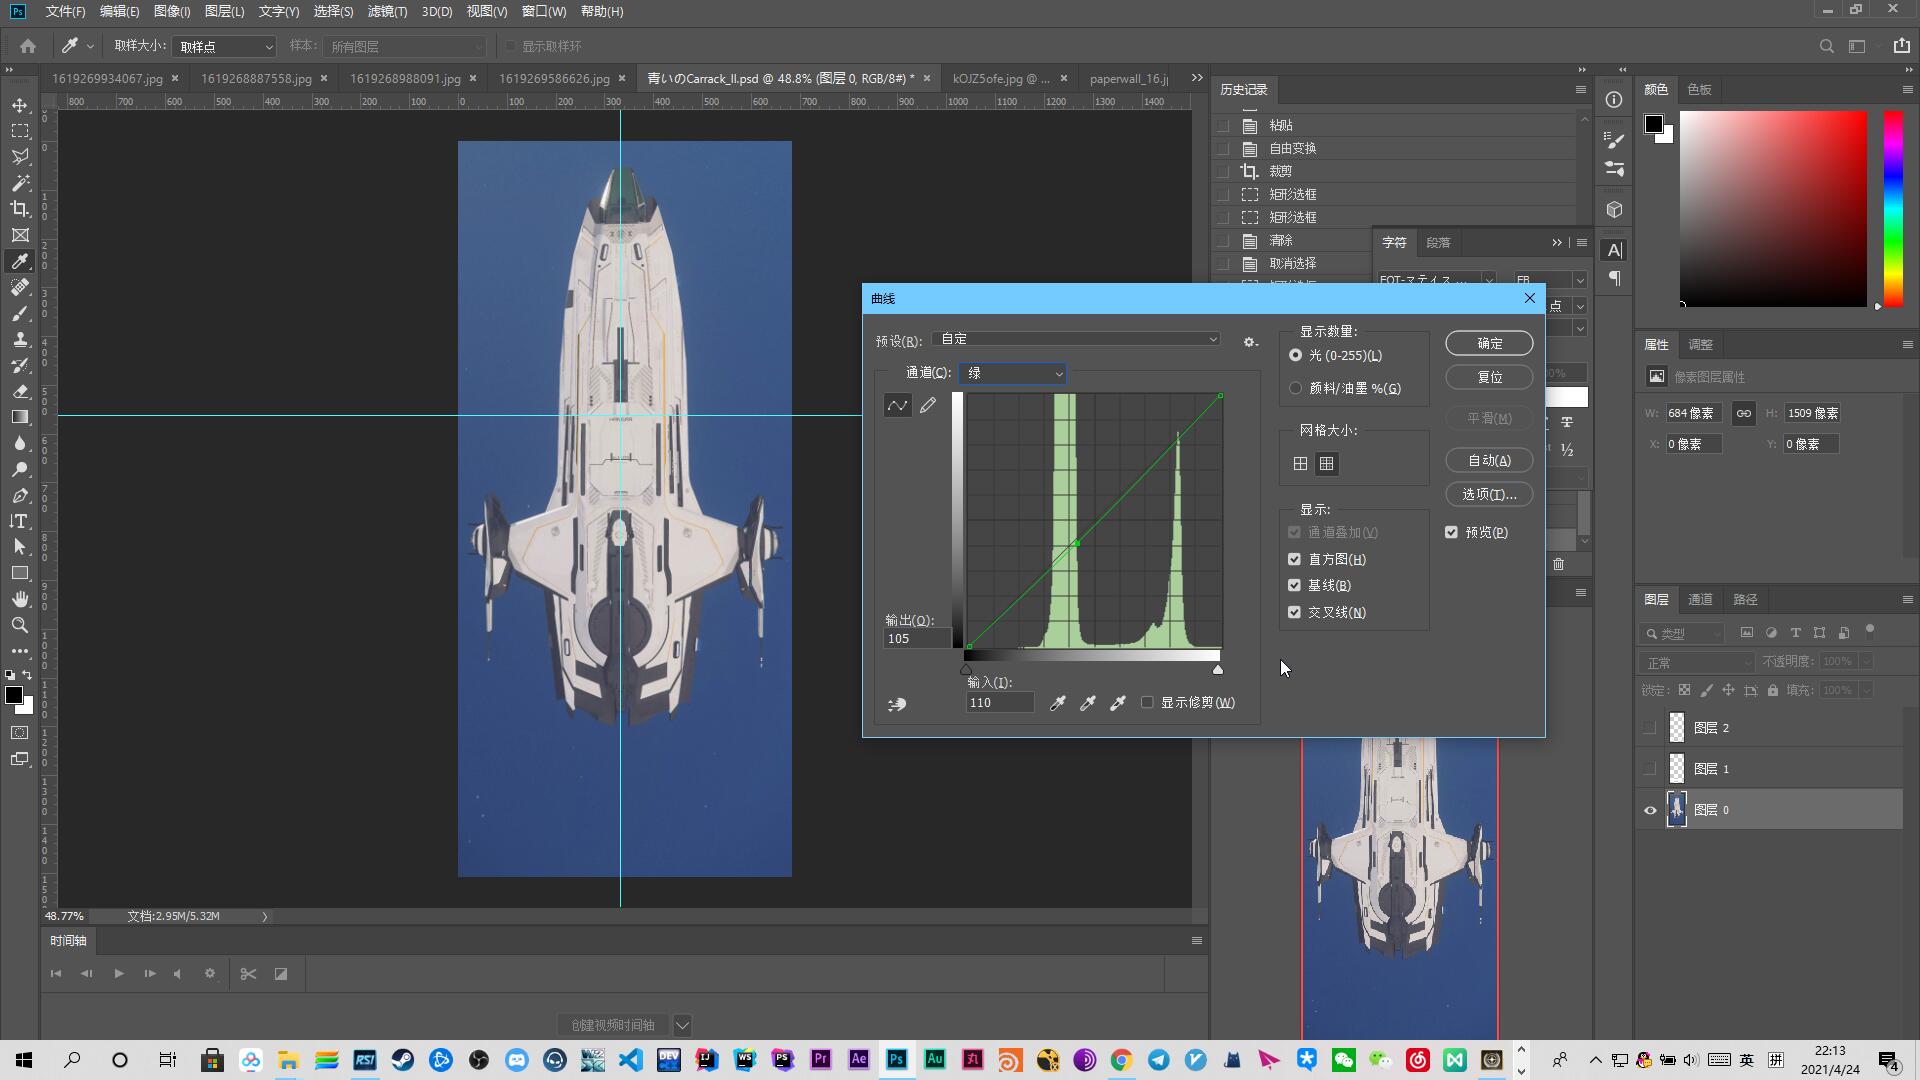This screenshot has height=1080, width=1920.
Task: Show layer 图层 2 visibility box
Action: coord(1650,728)
